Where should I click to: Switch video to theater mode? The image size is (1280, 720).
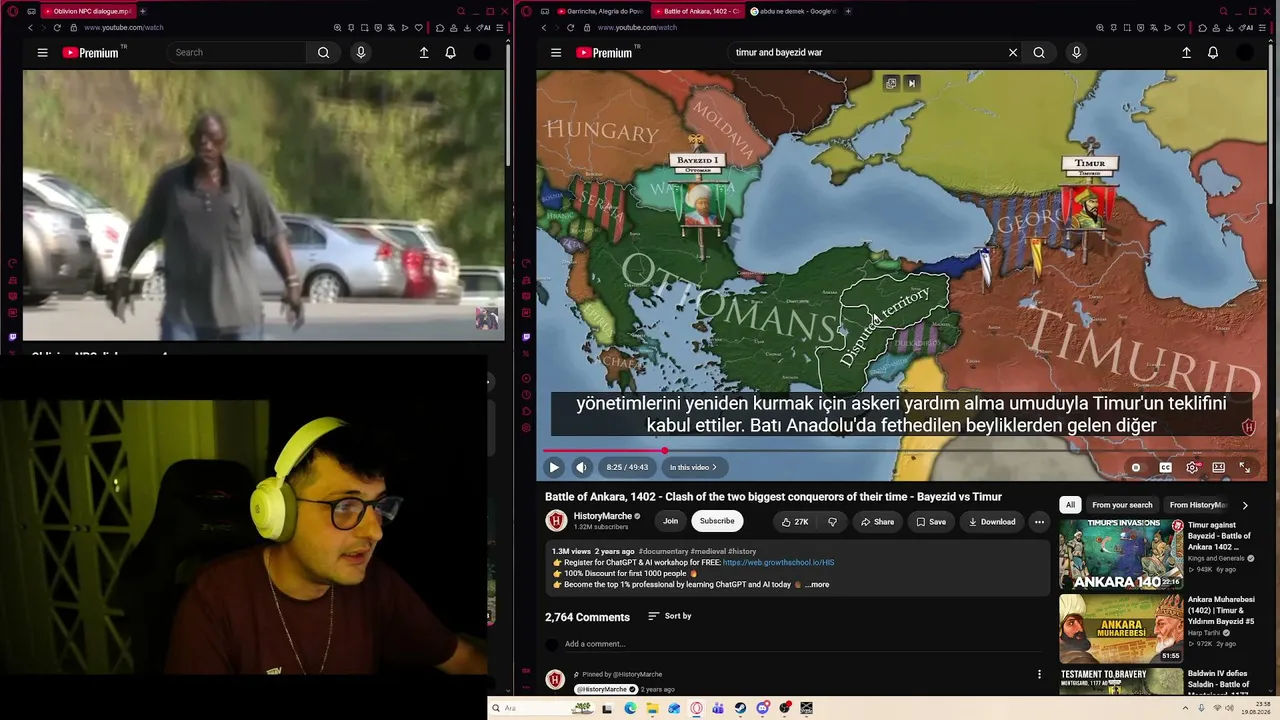pyautogui.click(x=1219, y=467)
